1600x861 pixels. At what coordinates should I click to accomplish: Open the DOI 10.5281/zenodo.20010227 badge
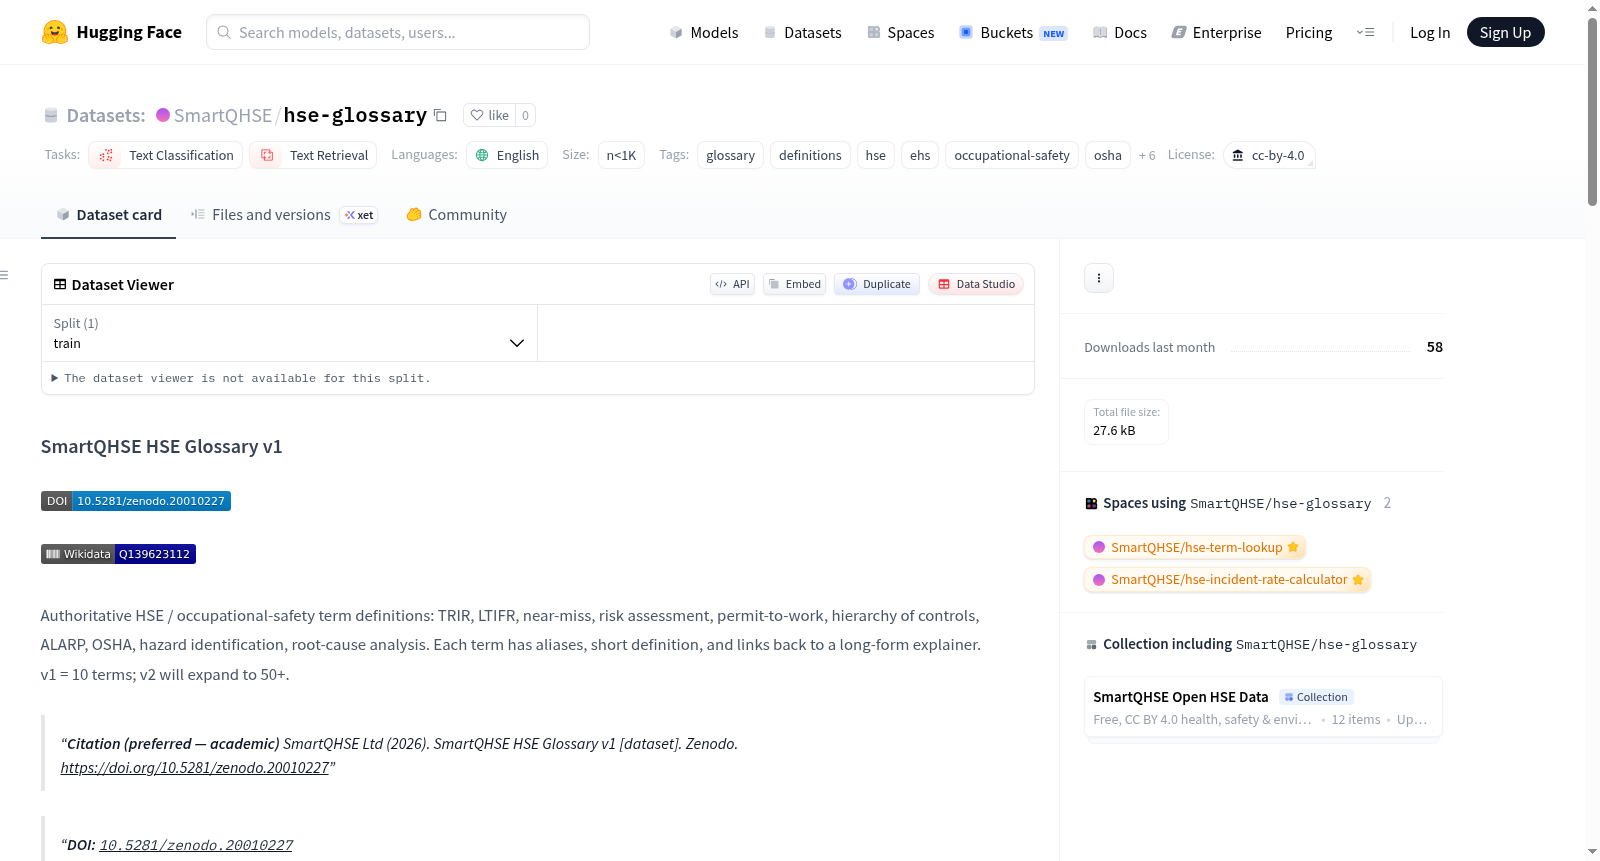[x=136, y=501]
